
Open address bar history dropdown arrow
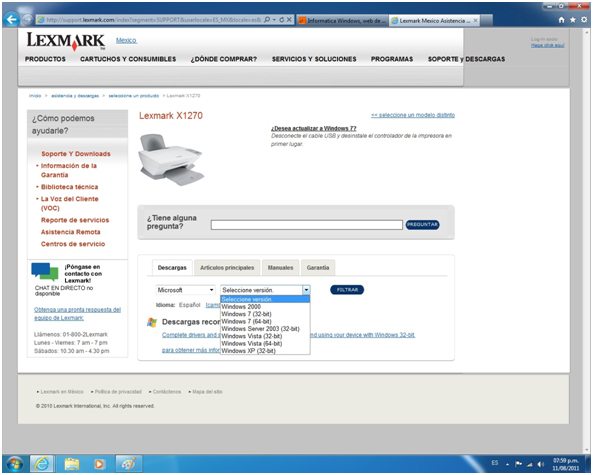(274, 20)
